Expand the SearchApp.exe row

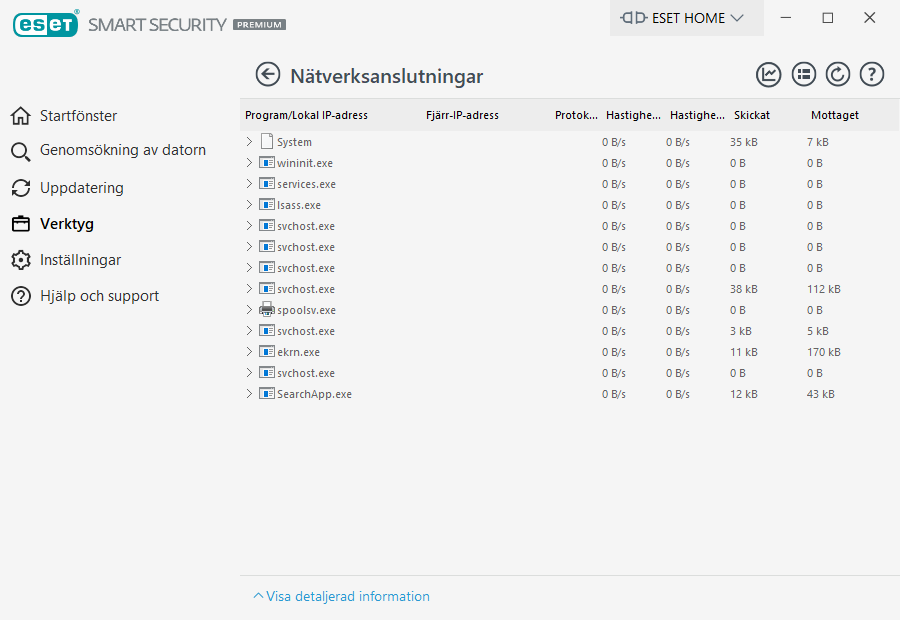(x=249, y=394)
